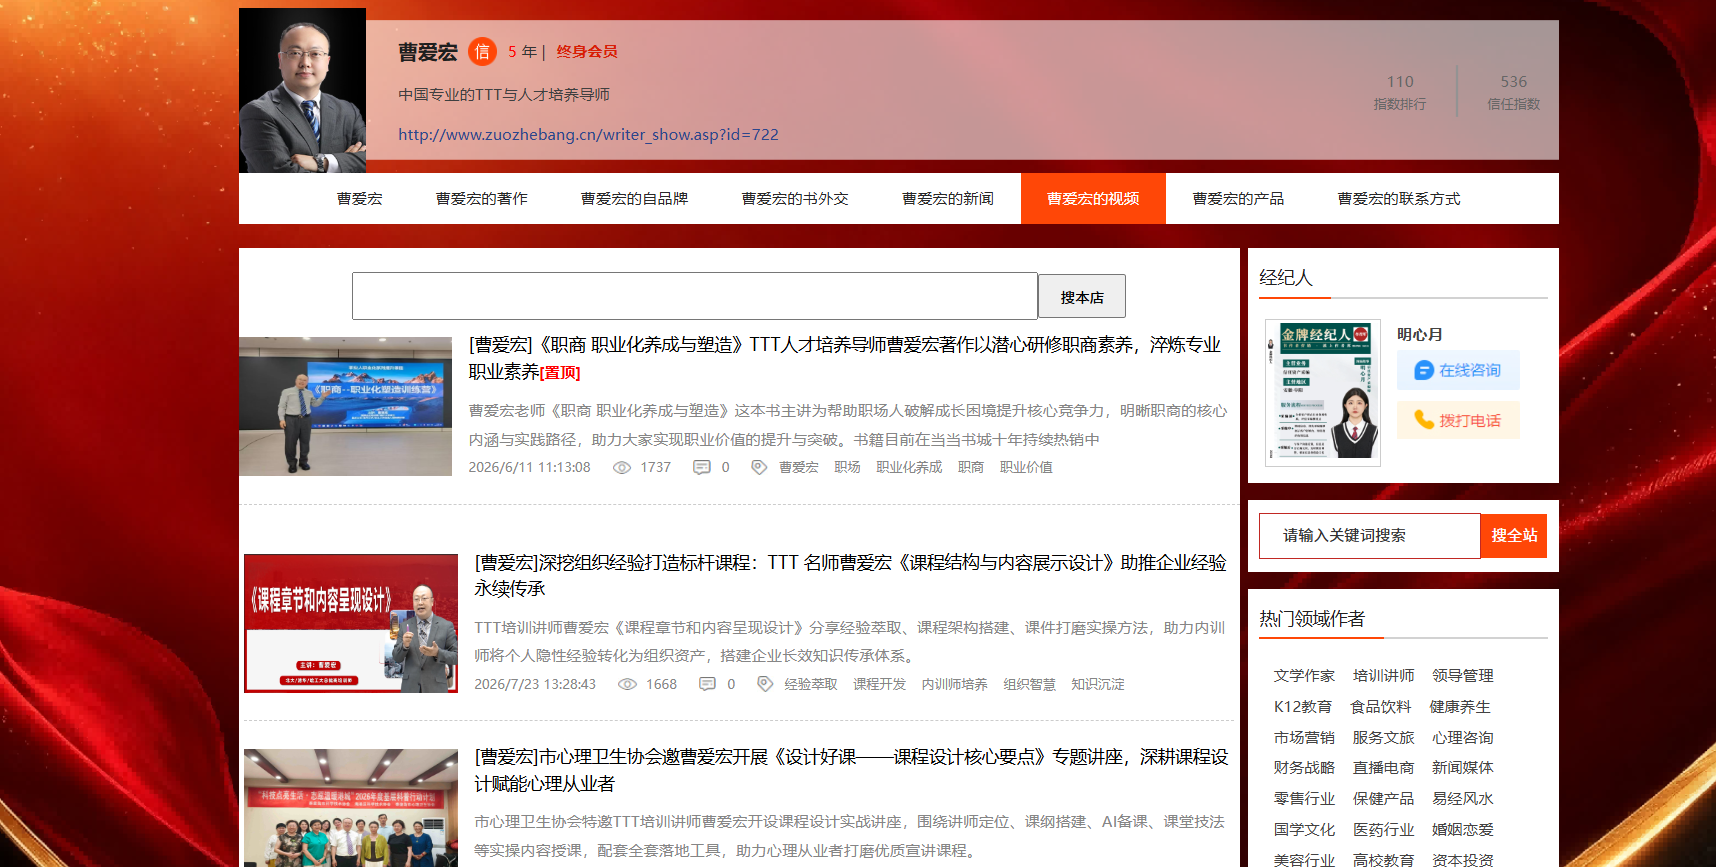Image resolution: width=1716 pixels, height=867 pixels.
Task: Open 领导管理 author category
Action: click(1462, 676)
